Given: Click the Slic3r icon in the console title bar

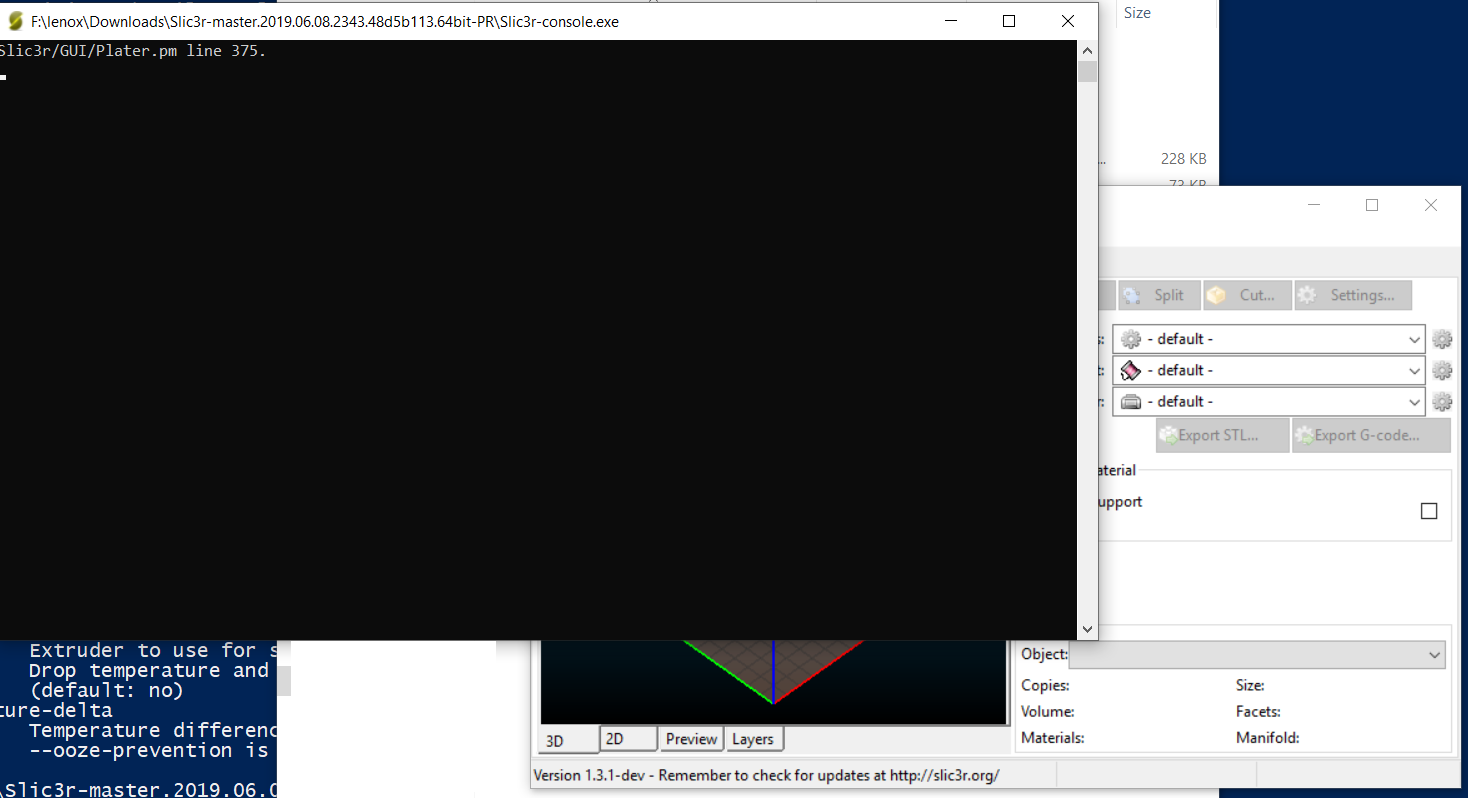Looking at the screenshot, I should pyautogui.click(x=14, y=20).
